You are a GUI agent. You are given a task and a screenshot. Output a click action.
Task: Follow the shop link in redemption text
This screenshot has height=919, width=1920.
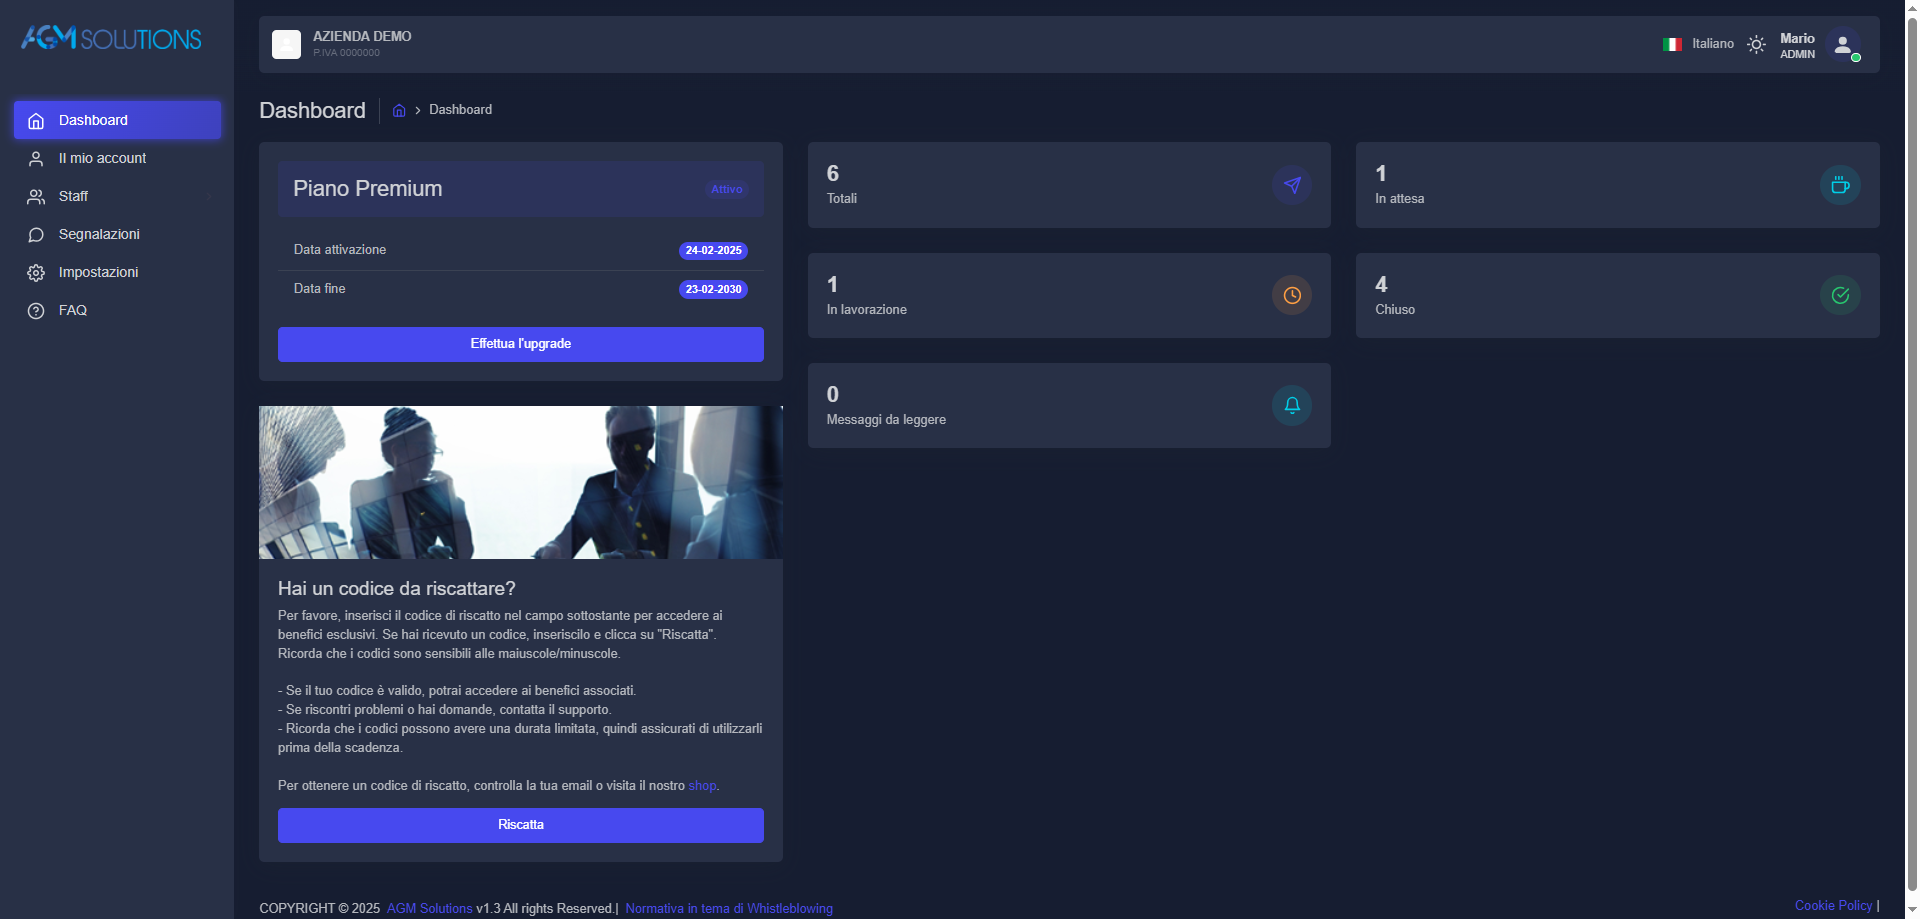click(x=702, y=786)
